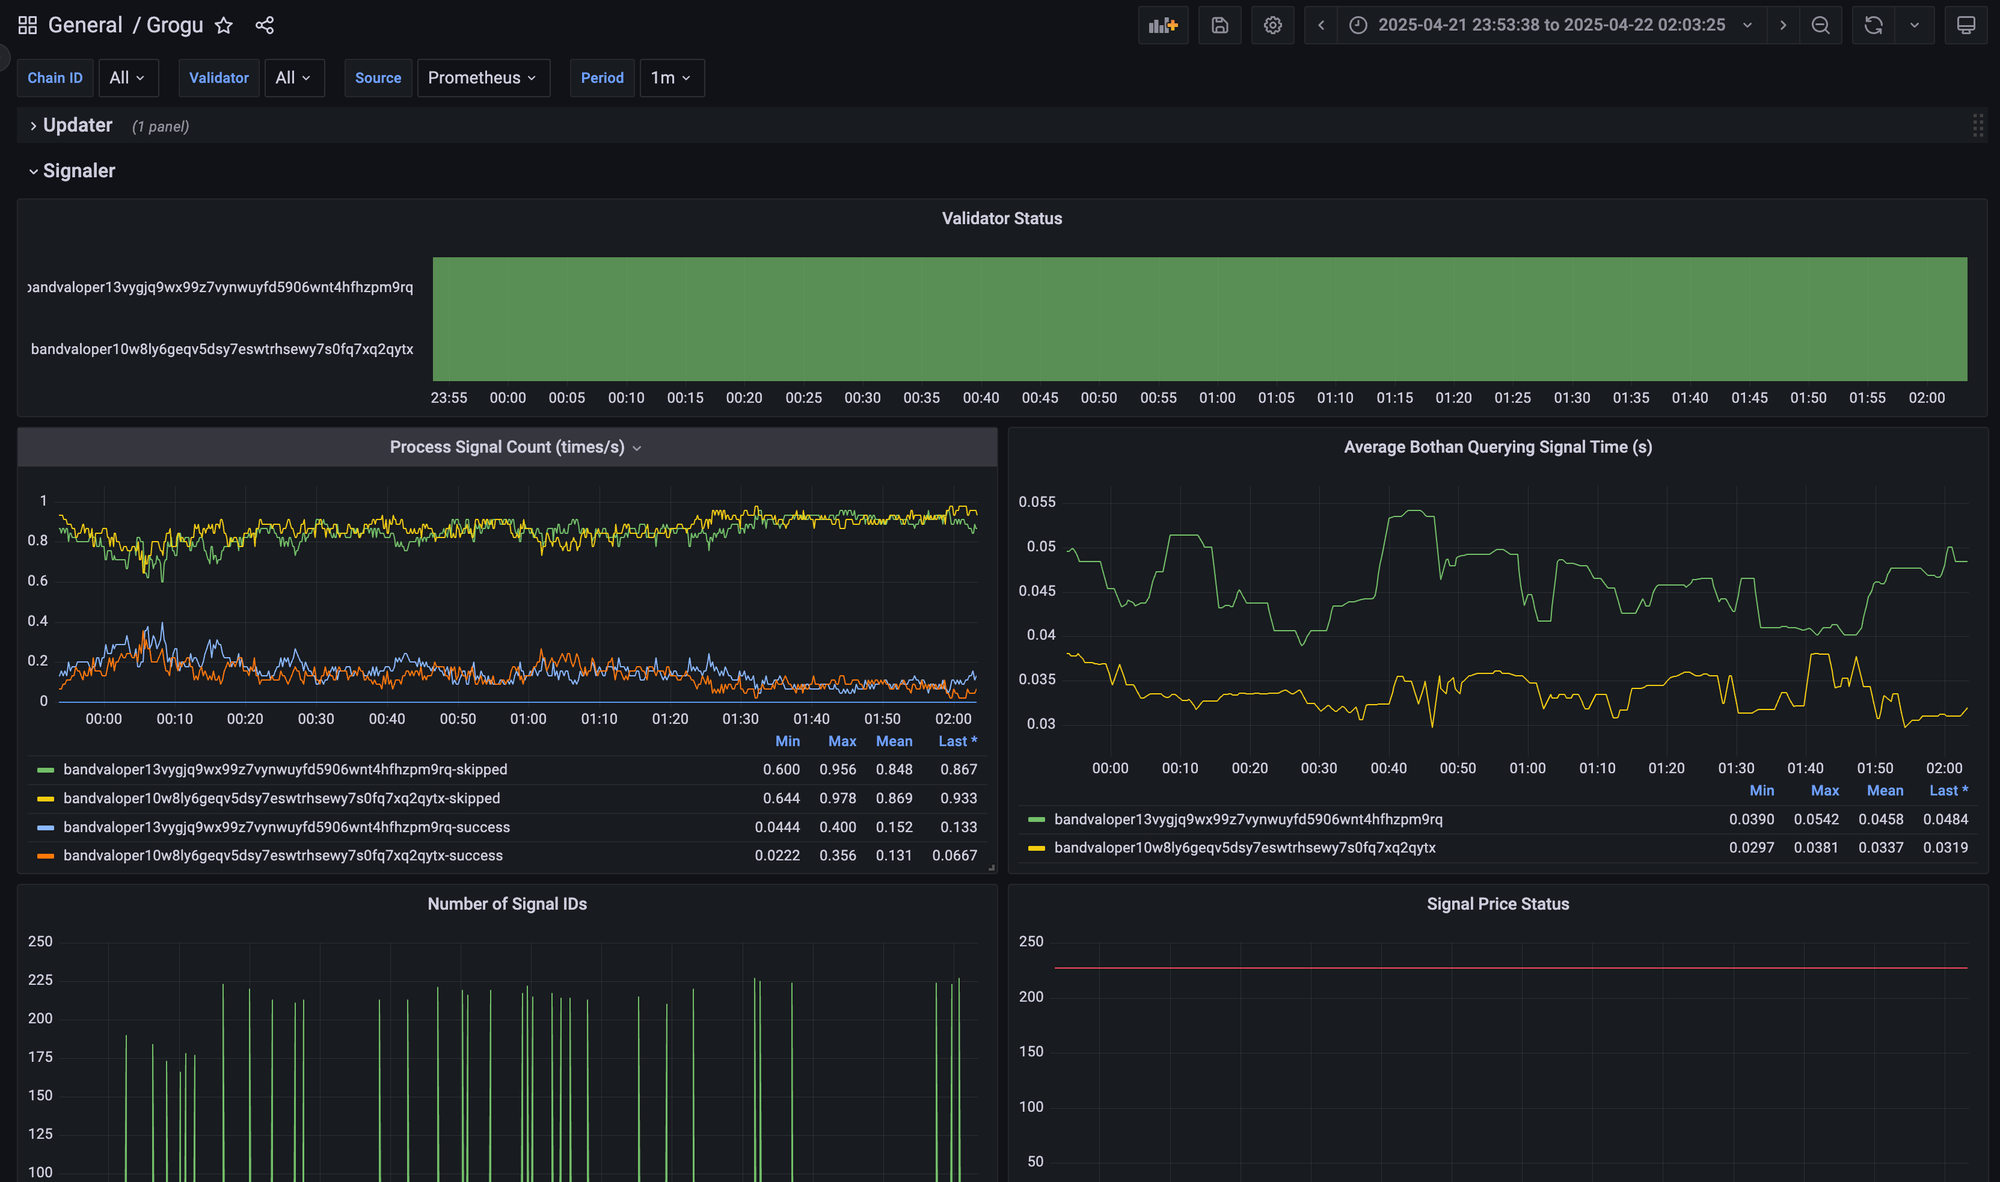The image size is (2000, 1182).
Task: Toggle bandvaloper10w8ly series in Bothan legend
Action: coord(1244,847)
